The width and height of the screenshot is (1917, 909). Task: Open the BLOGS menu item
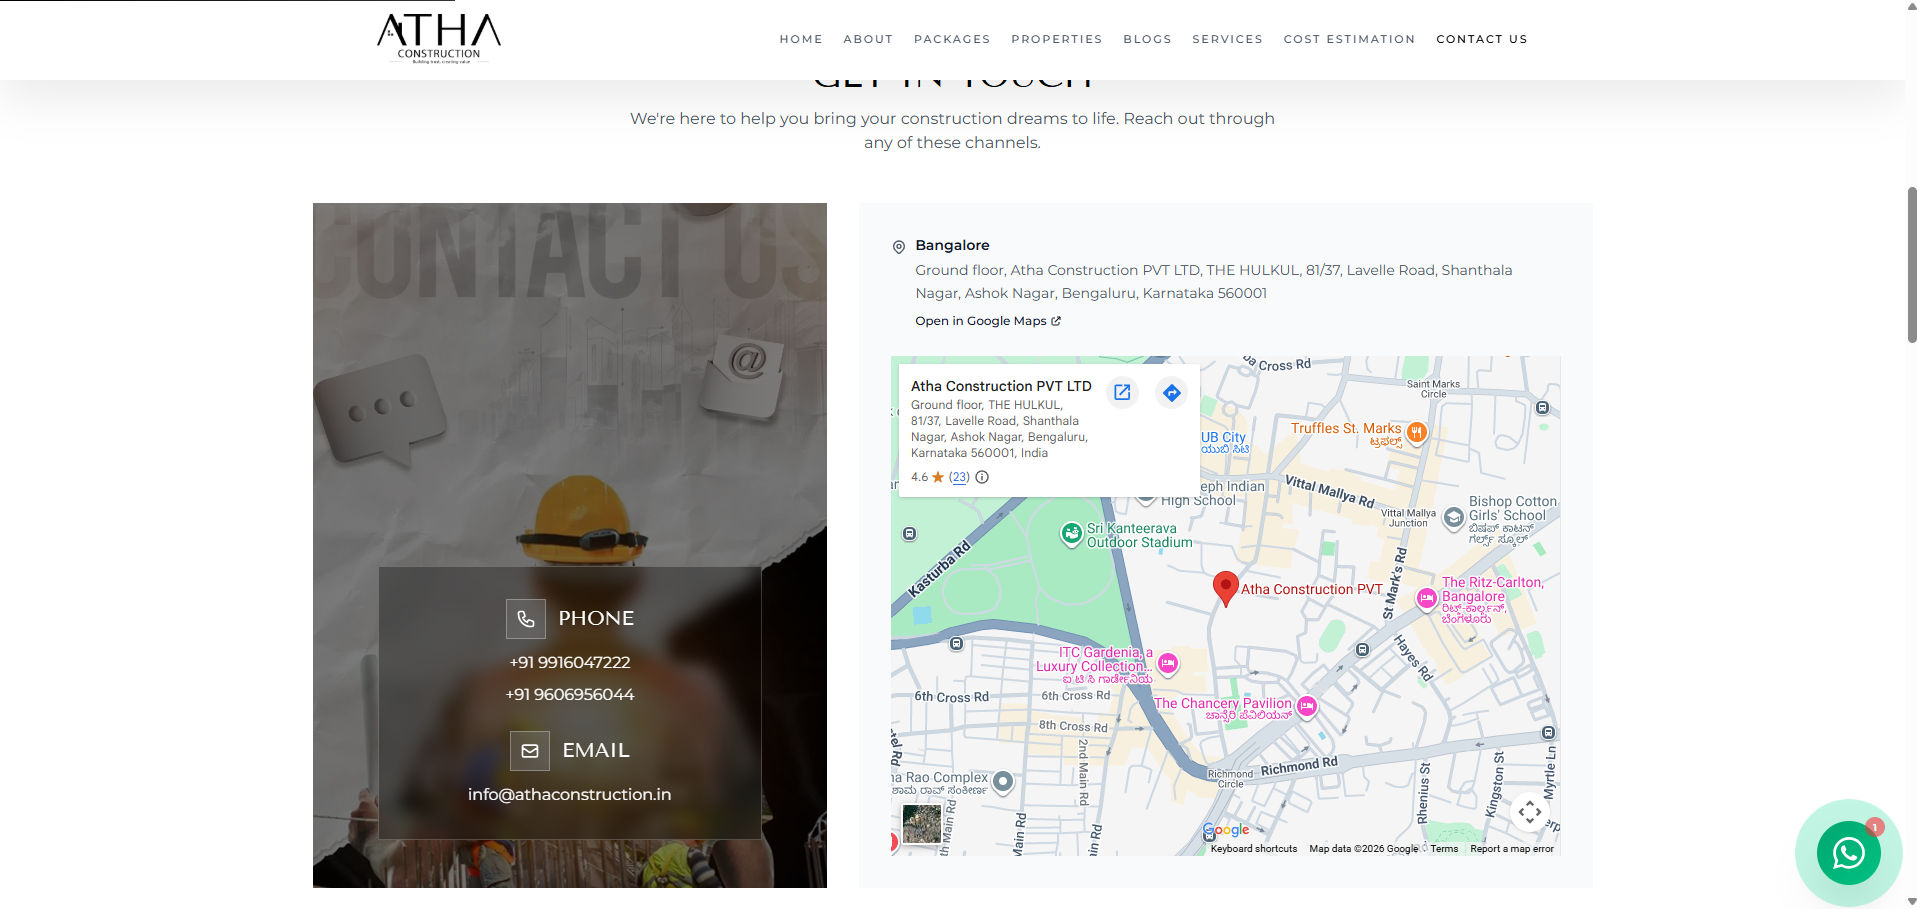click(1147, 39)
